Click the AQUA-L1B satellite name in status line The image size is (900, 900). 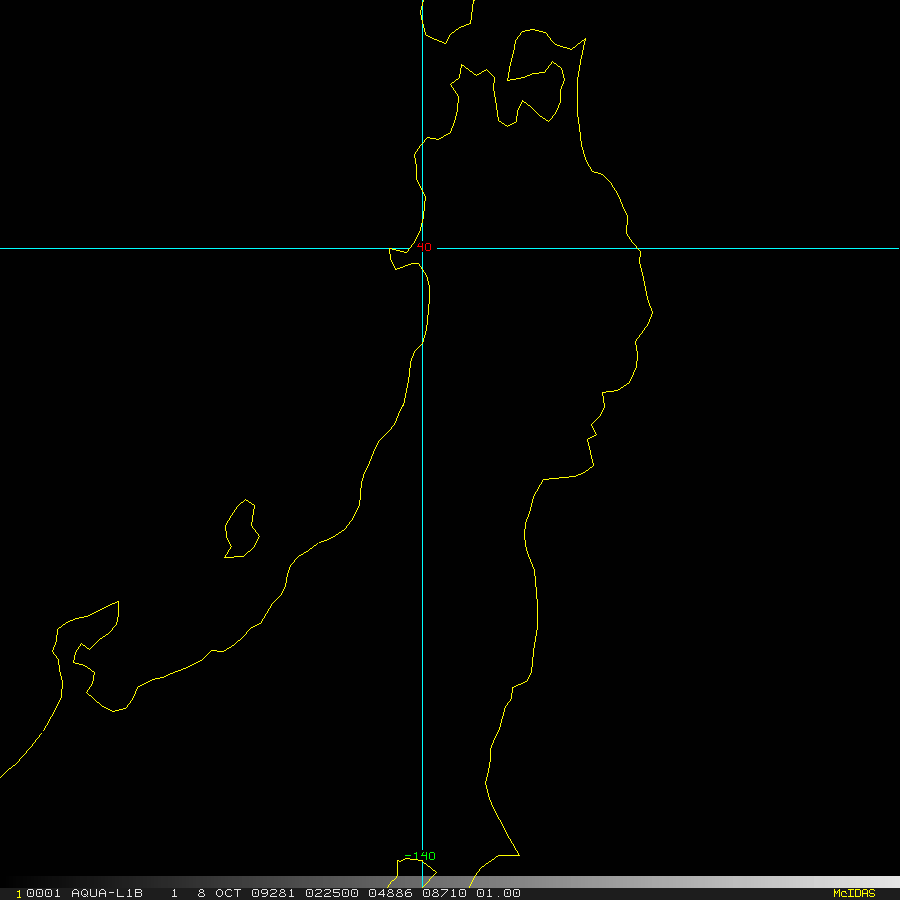(107, 893)
